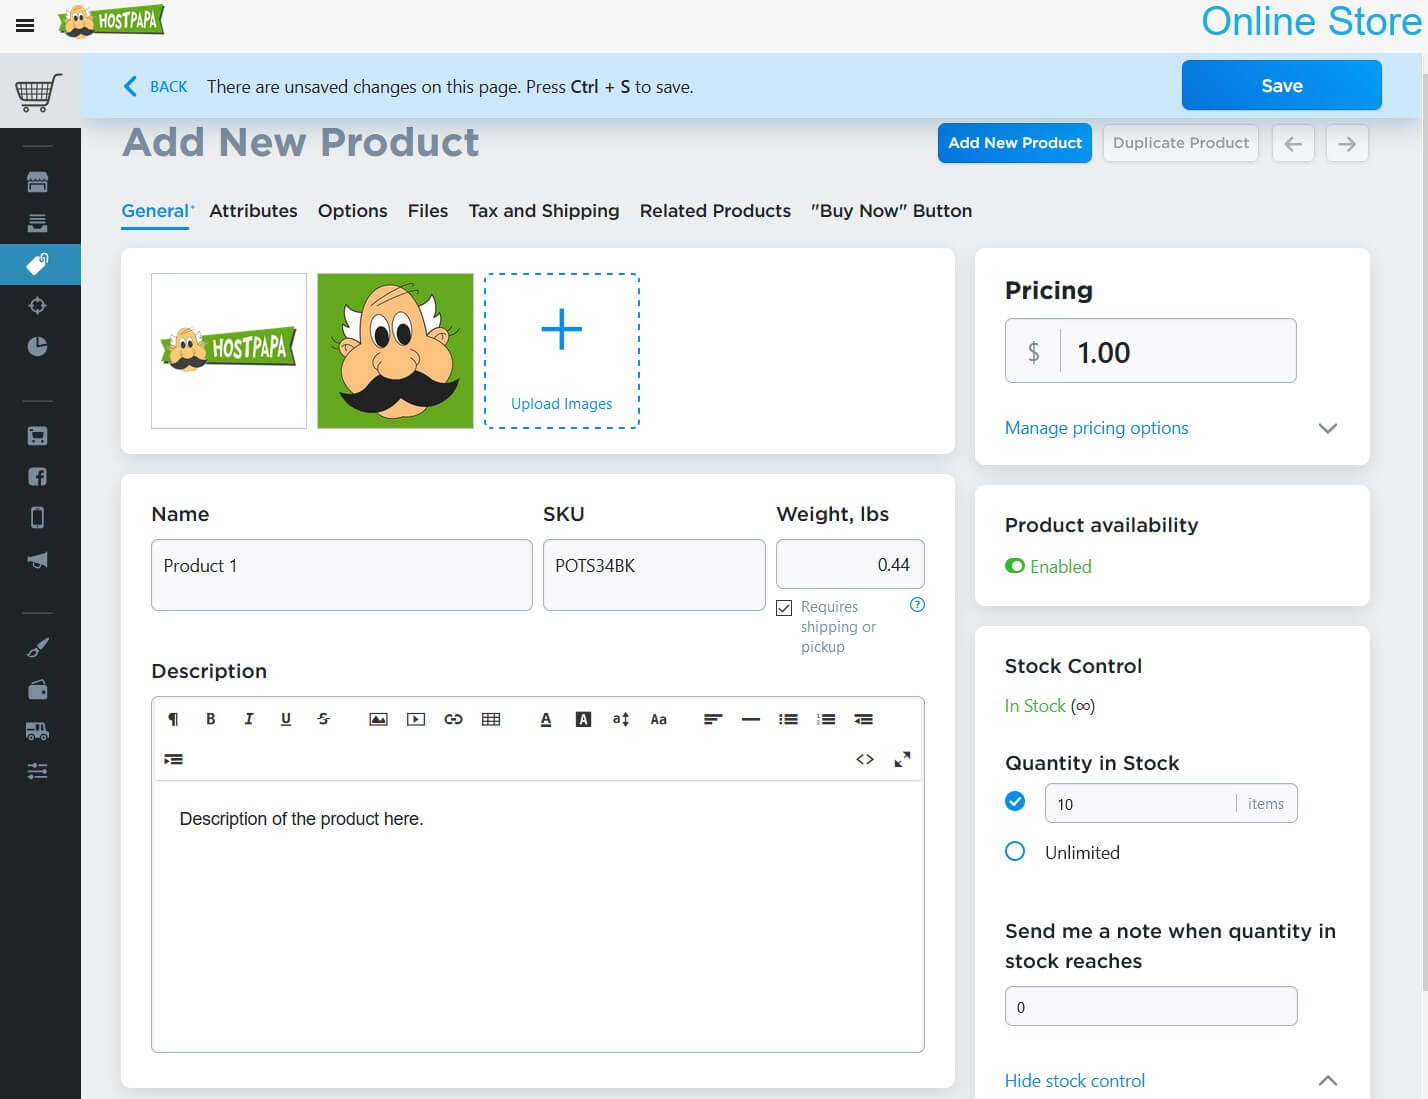Screen dimensions: 1428x1099
Task: Select the Marketing megaphone icon
Action: [x=38, y=560]
